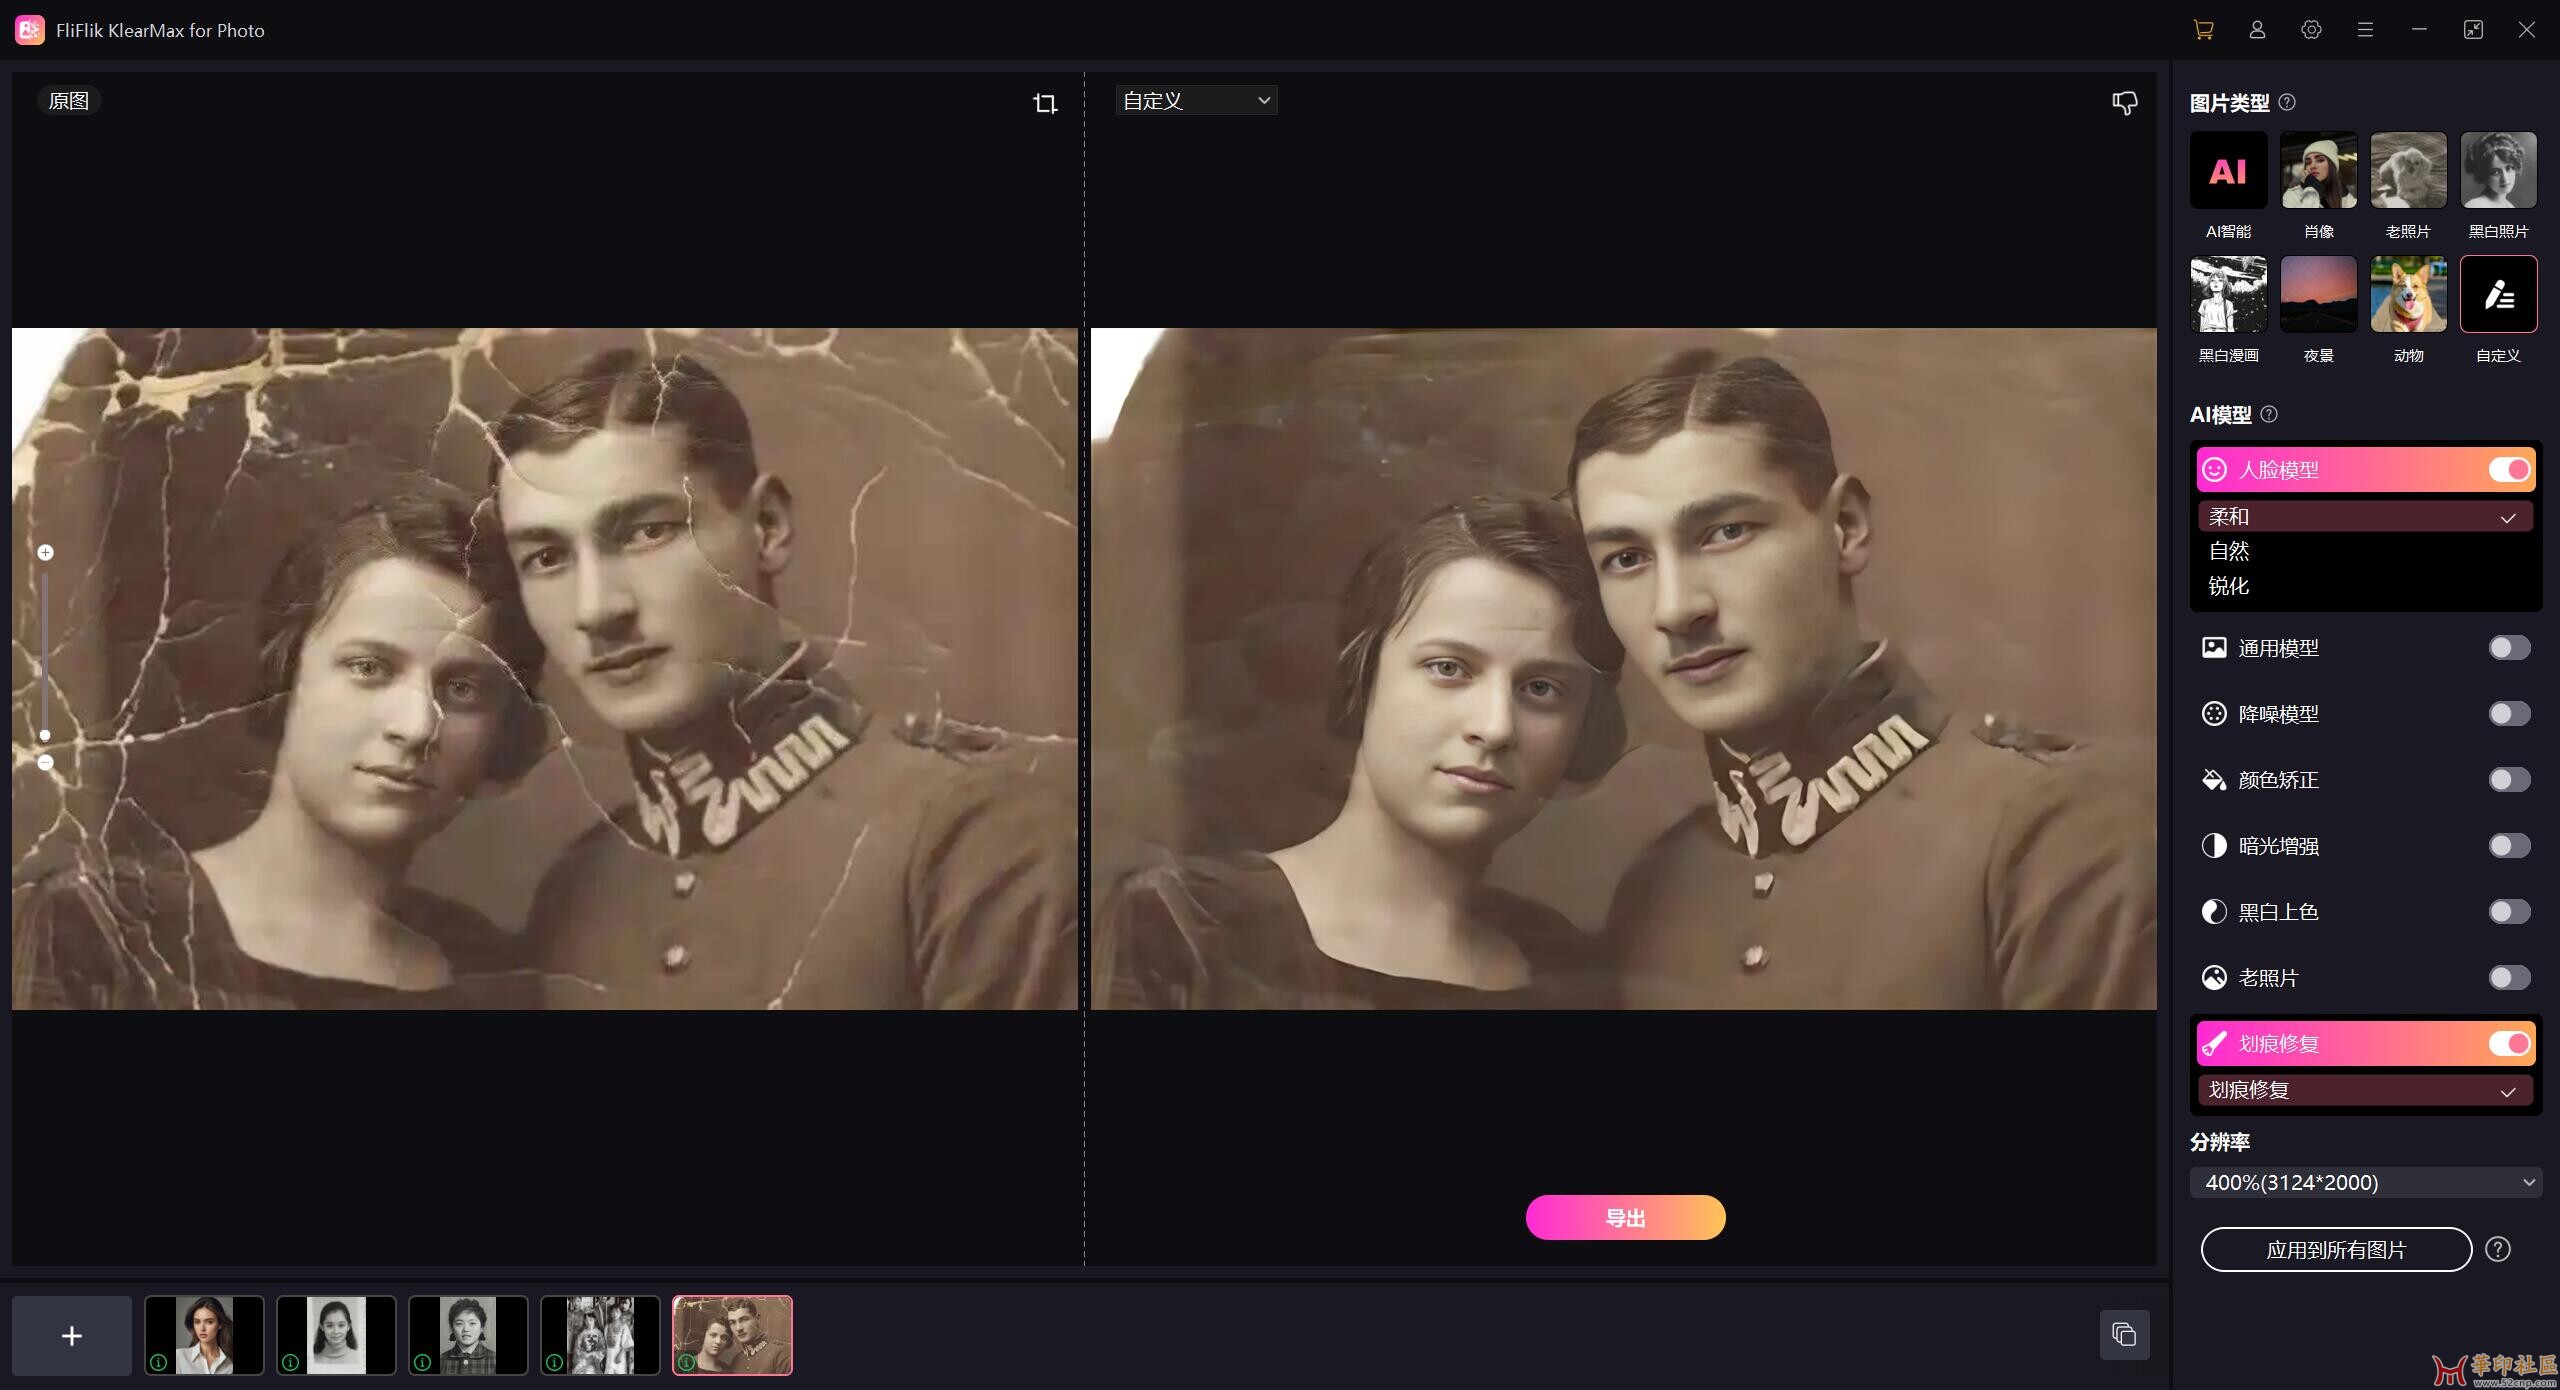2560x1390 pixels.
Task: Click the zoom-in plus icon on the slider
Action: (x=45, y=552)
